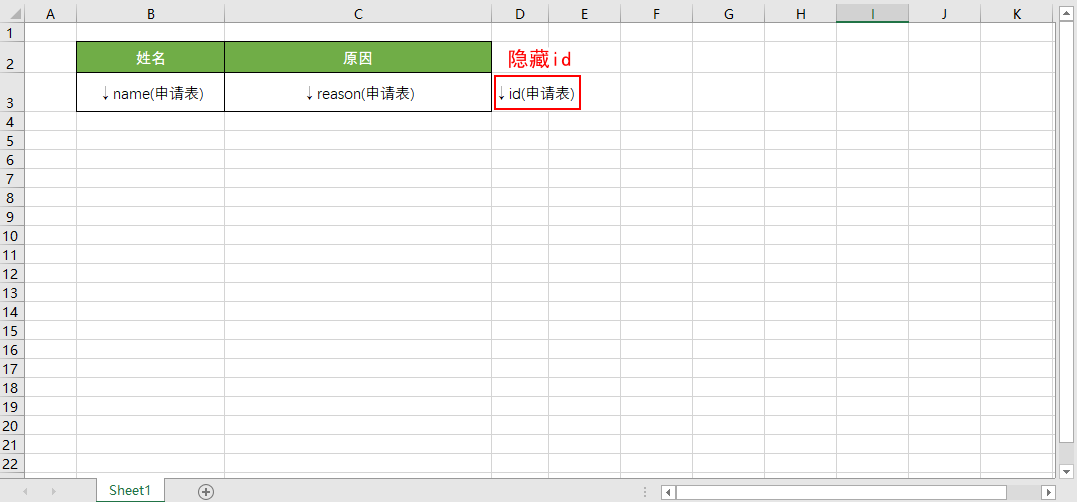The height and width of the screenshot is (502, 1077).
Task: Select row 22 header
Action: click(x=12, y=464)
